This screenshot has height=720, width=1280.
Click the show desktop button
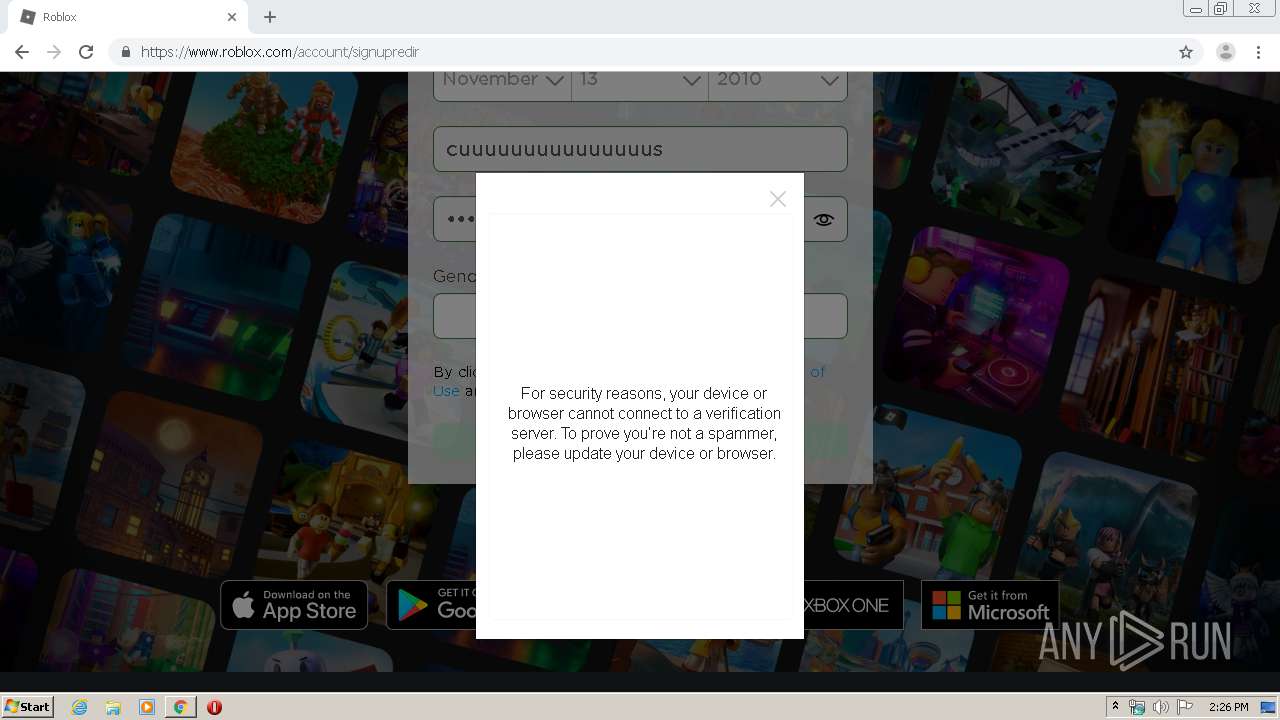1268,707
